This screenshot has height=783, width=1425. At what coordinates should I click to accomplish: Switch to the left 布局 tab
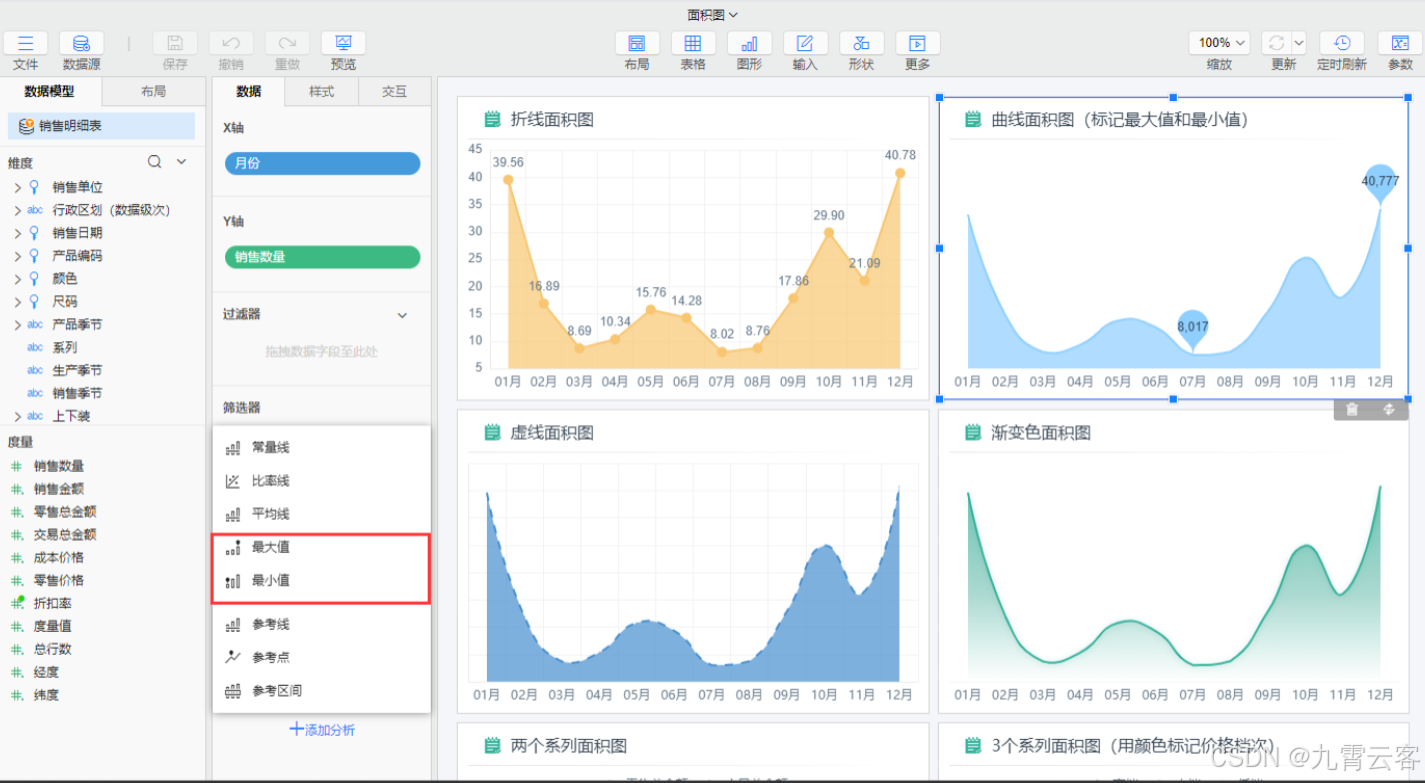(153, 92)
